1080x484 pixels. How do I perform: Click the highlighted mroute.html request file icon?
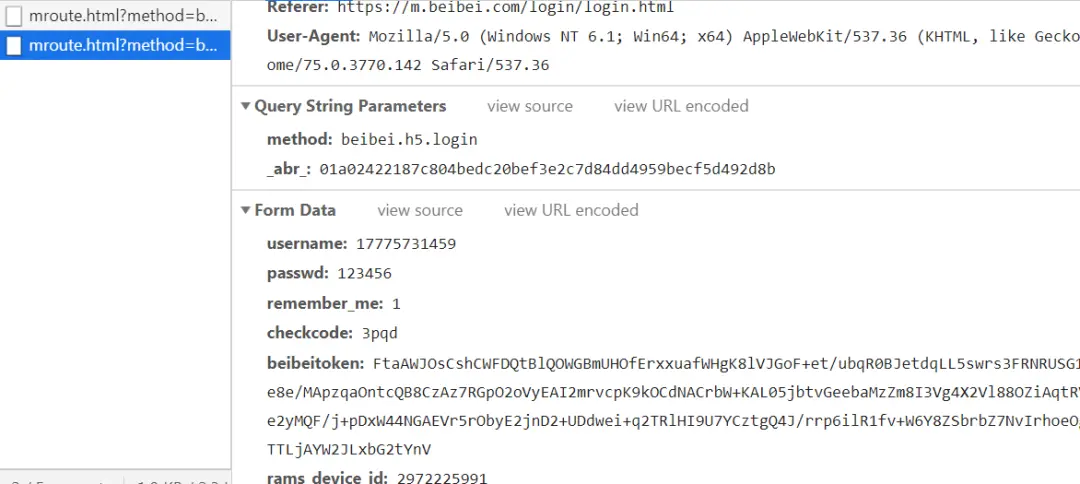(14, 45)
